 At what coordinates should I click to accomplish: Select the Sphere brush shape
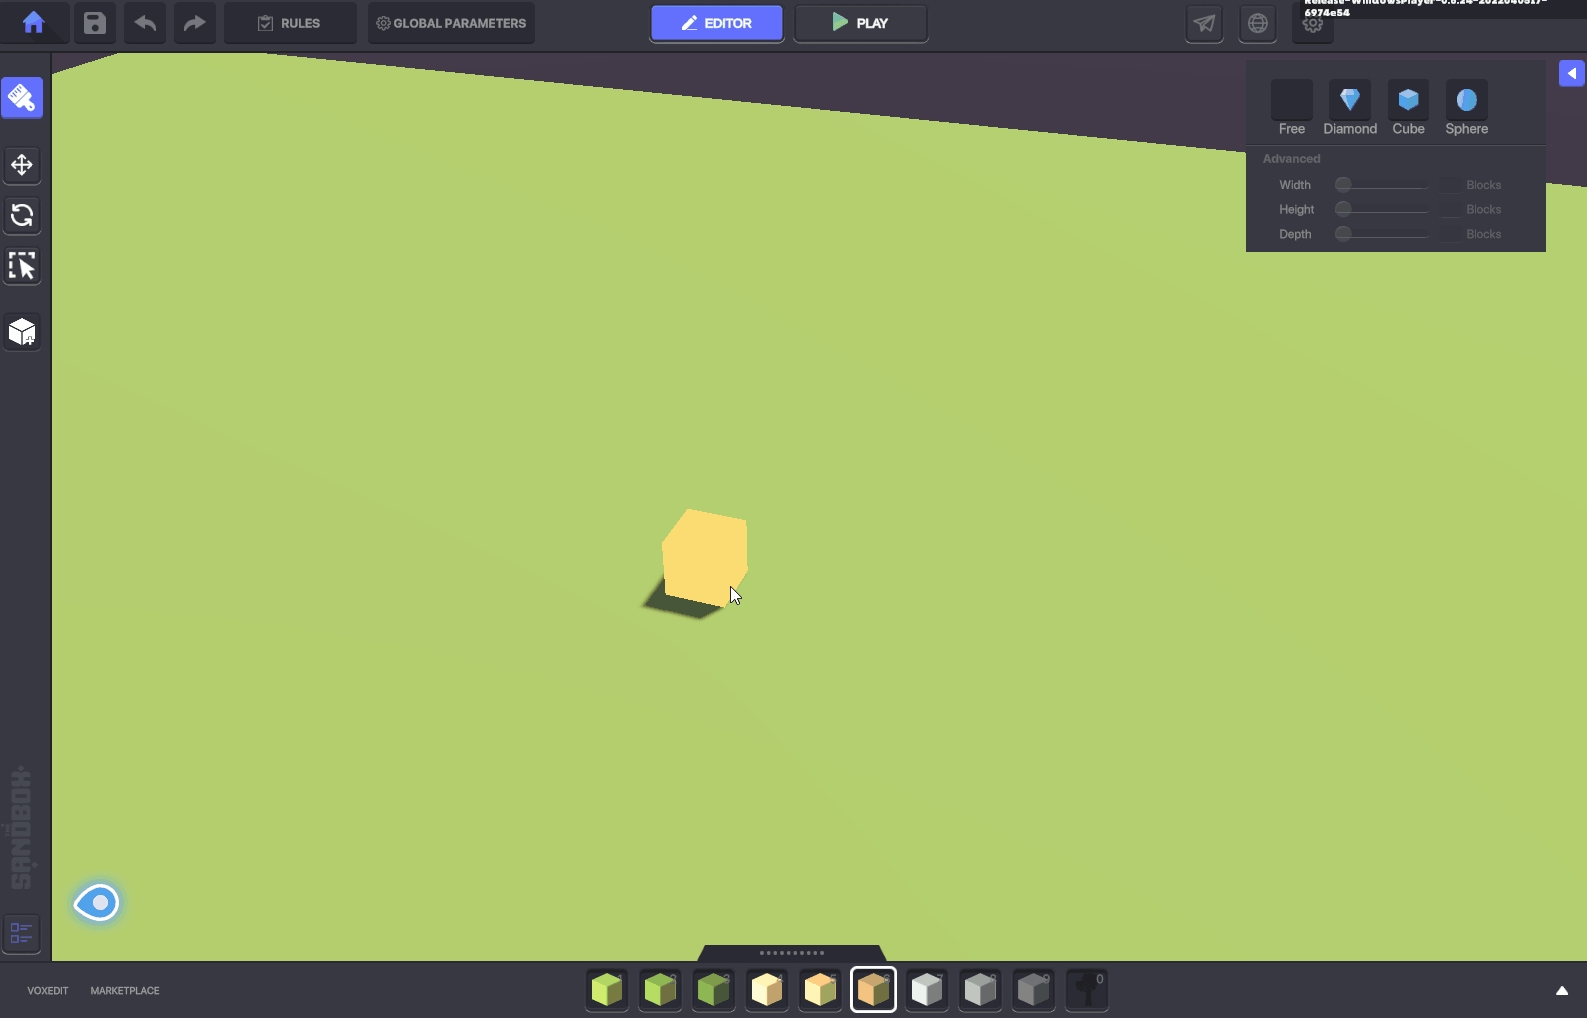click(x=1466, y=100)
